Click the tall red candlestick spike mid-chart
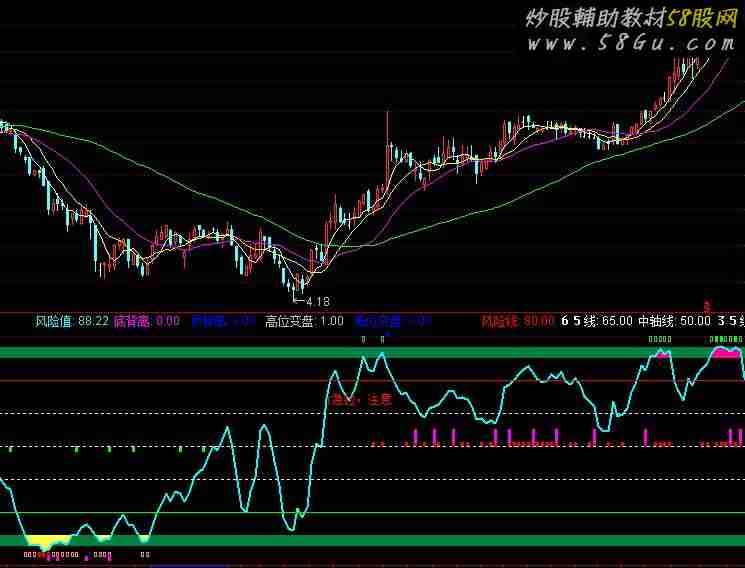The image size is (745, 568). [x=387, y=130]
